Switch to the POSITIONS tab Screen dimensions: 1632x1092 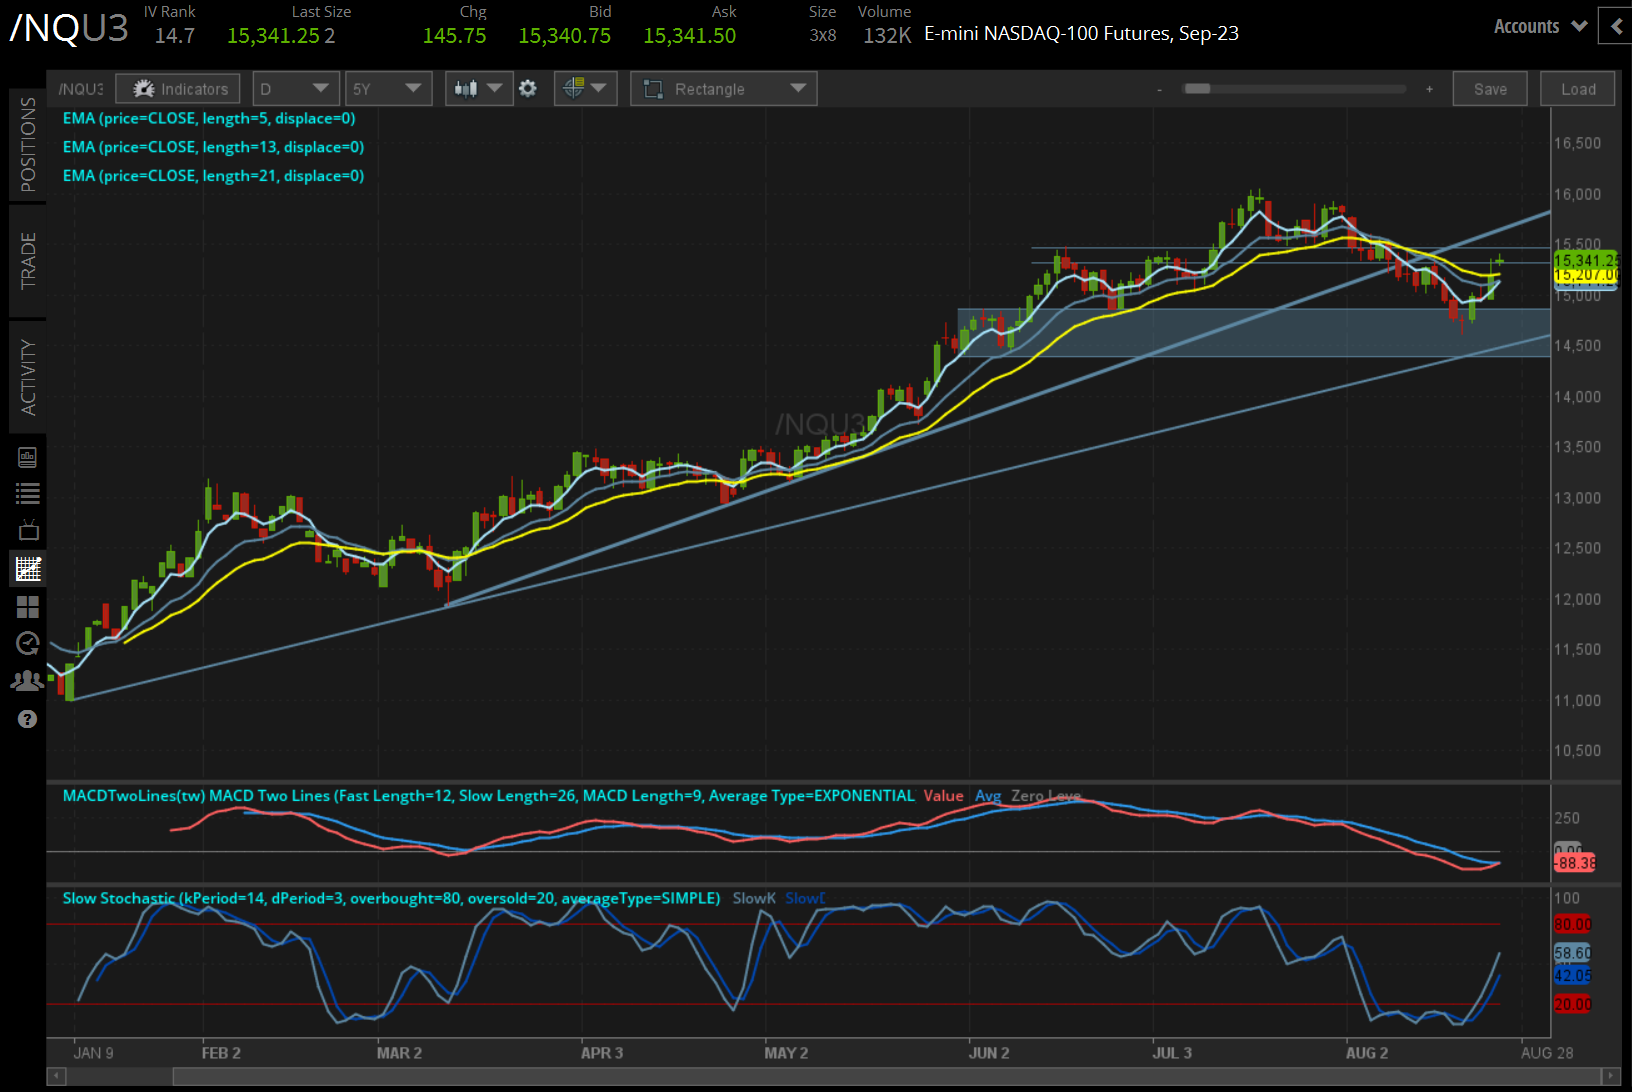point(28,144)
